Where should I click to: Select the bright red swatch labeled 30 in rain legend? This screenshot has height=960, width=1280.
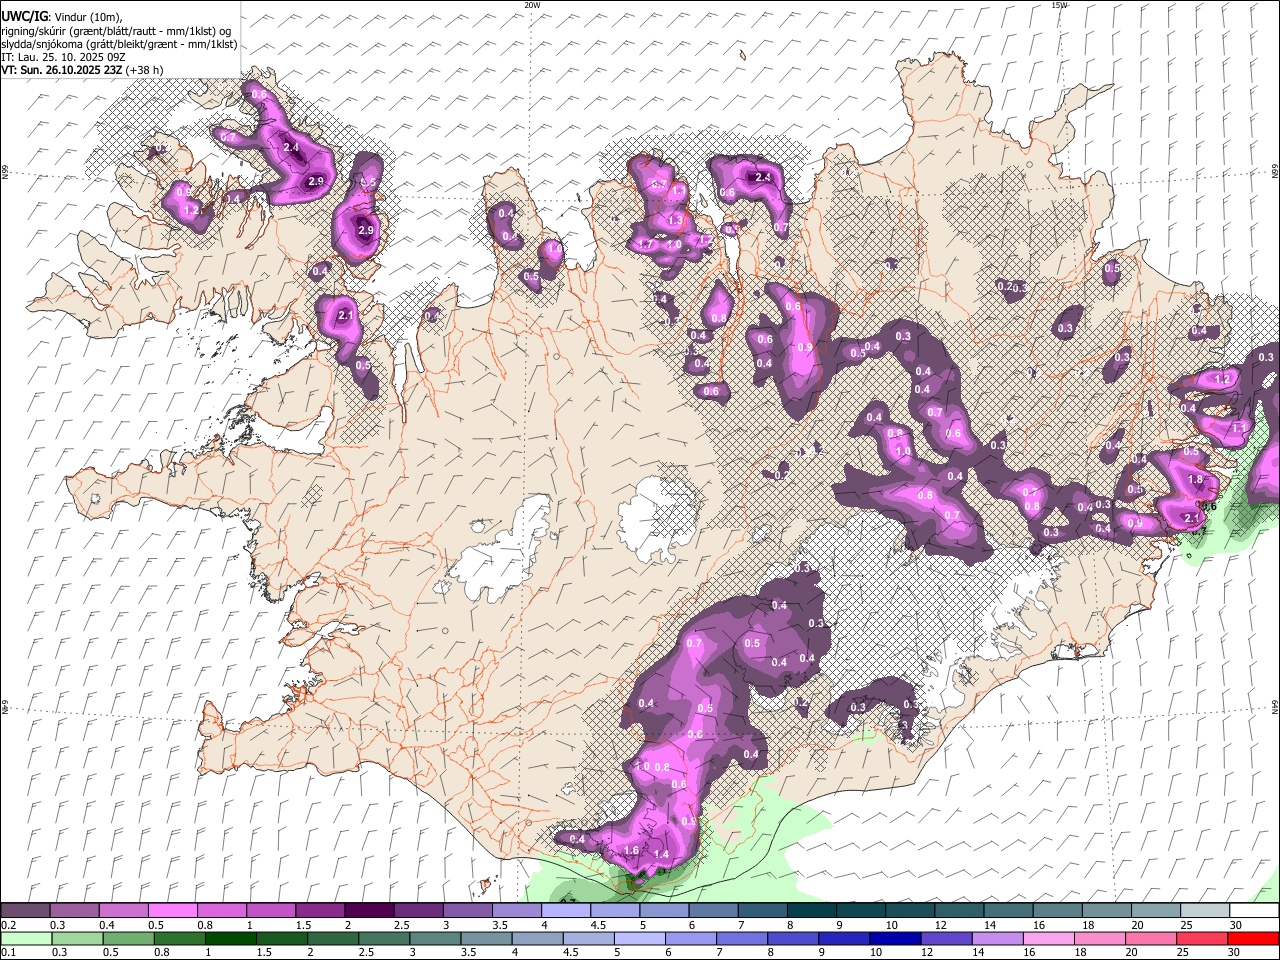pos(1254,938)
